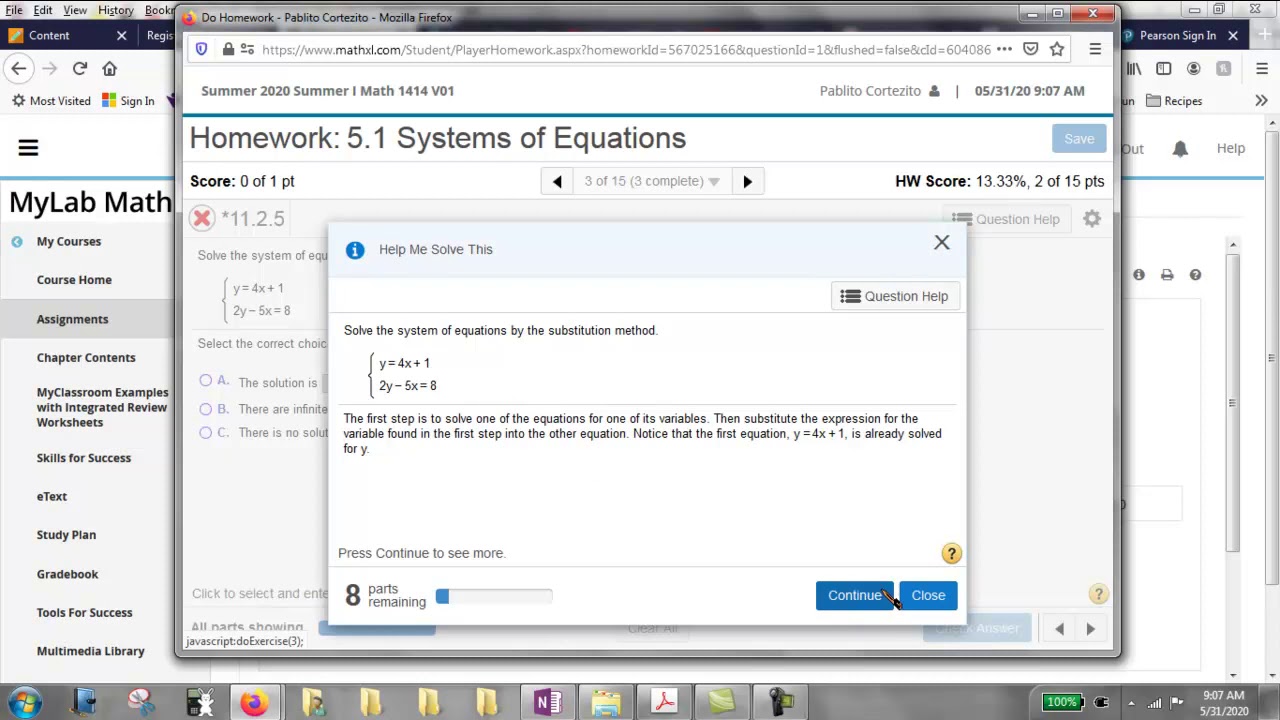The height and width of the screenshot is (720, 1280).
Task: Open Gradebook in sidebar
Action: pyautogui.click(x=67, y=574)
